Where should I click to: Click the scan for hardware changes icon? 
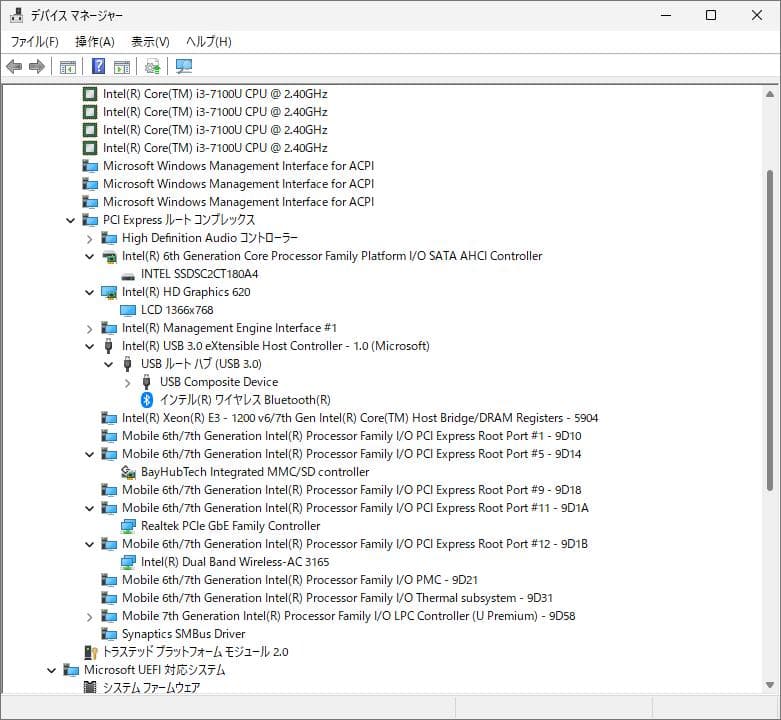pyautogui.click(x=184, y=66)
